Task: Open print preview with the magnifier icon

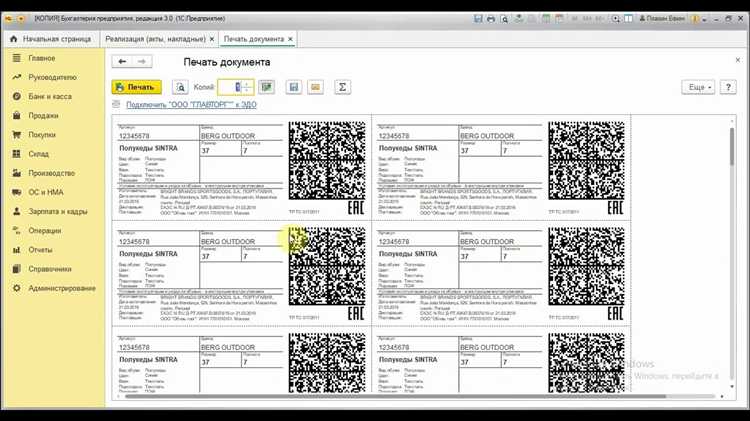Action: pyautogui.click(x=180, y=87)
